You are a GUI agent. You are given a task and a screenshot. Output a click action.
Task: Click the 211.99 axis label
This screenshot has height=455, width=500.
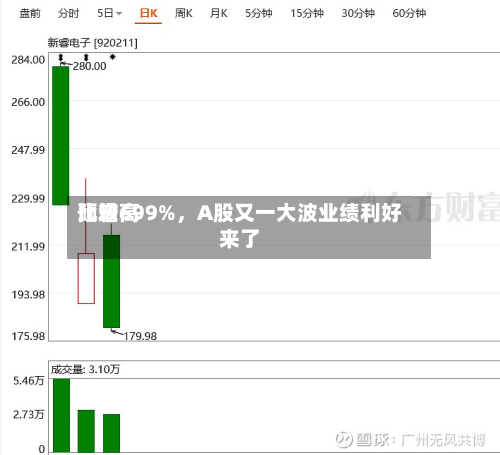point(28,247)
